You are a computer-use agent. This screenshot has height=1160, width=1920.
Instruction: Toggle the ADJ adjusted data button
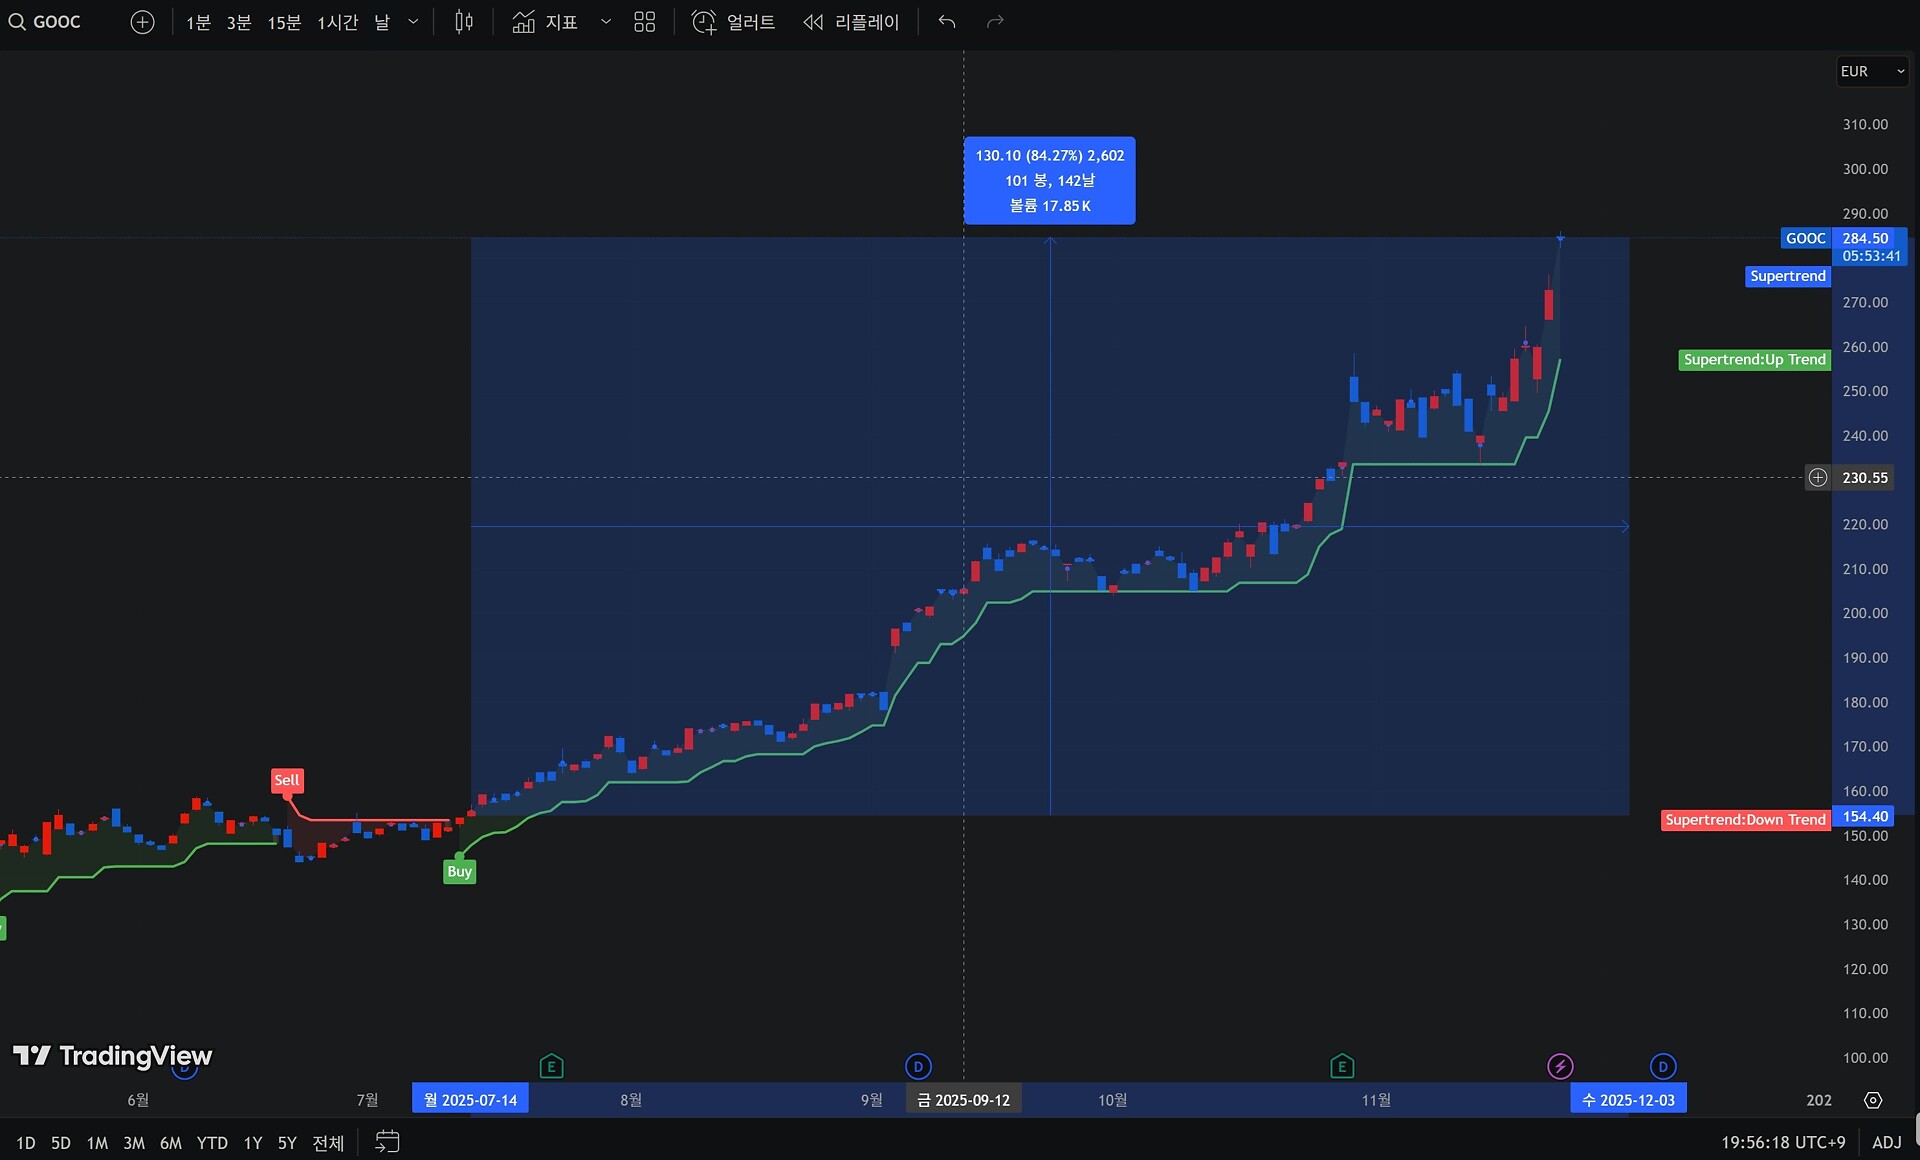pyautogui.click(x=1886, y=1142)
